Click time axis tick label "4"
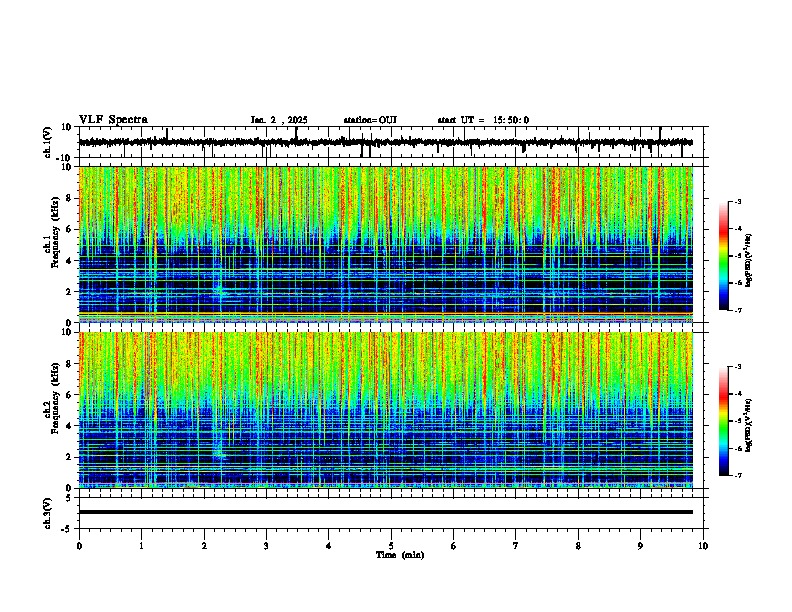This screenshot has height=612, width=792. pos(329,546)
